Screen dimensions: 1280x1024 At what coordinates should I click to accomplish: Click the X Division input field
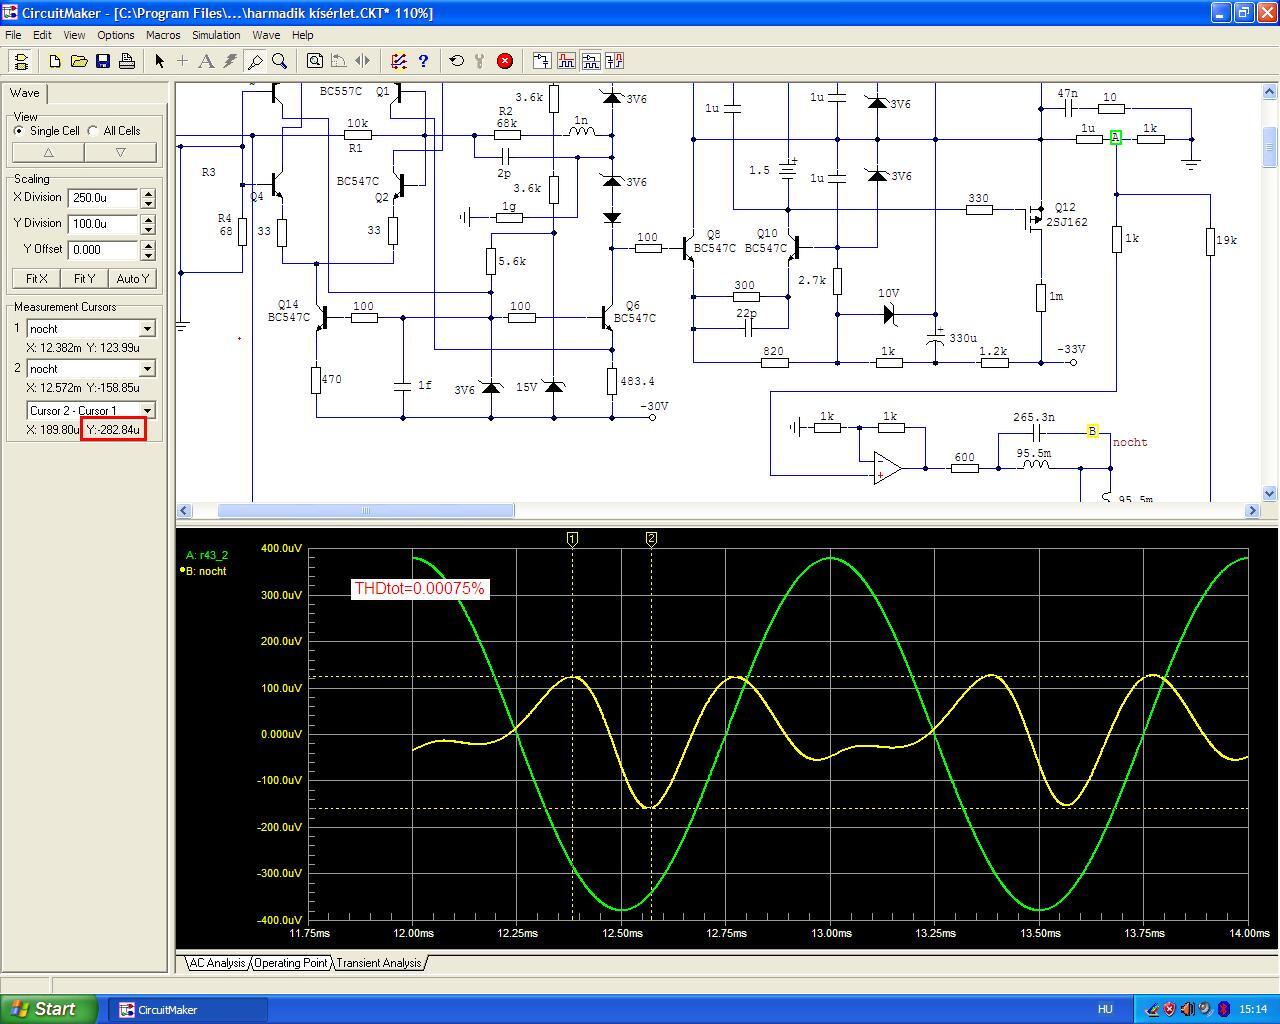tap(103, 198)
